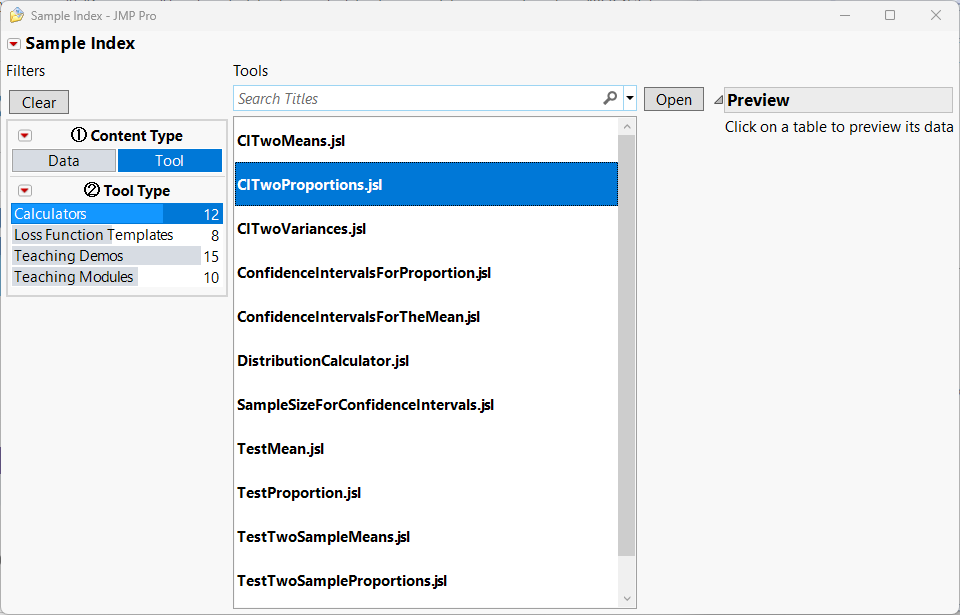Click the Clear filters button
Image resolution: width=960 pixels, height=615 pixels.
pyautogui.click(x=39, y=102)
